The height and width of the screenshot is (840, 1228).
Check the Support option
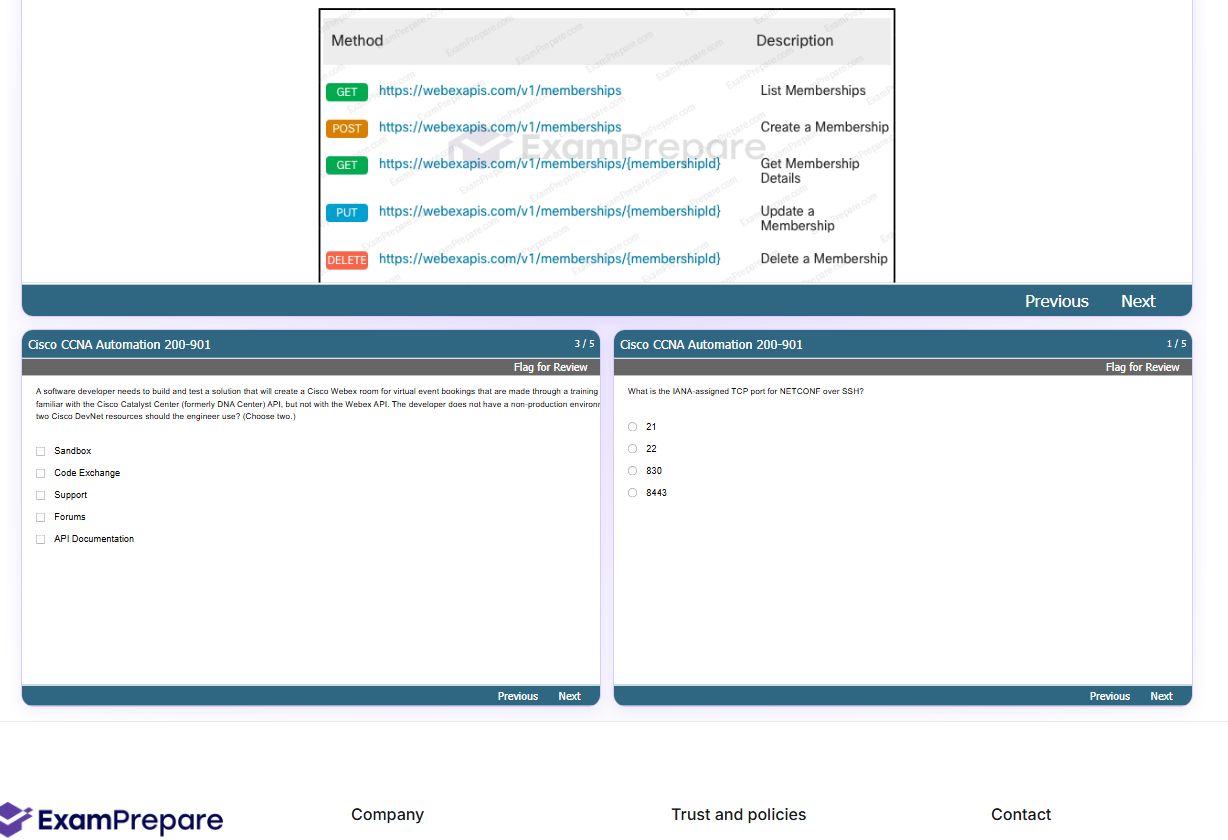(41, 495)
